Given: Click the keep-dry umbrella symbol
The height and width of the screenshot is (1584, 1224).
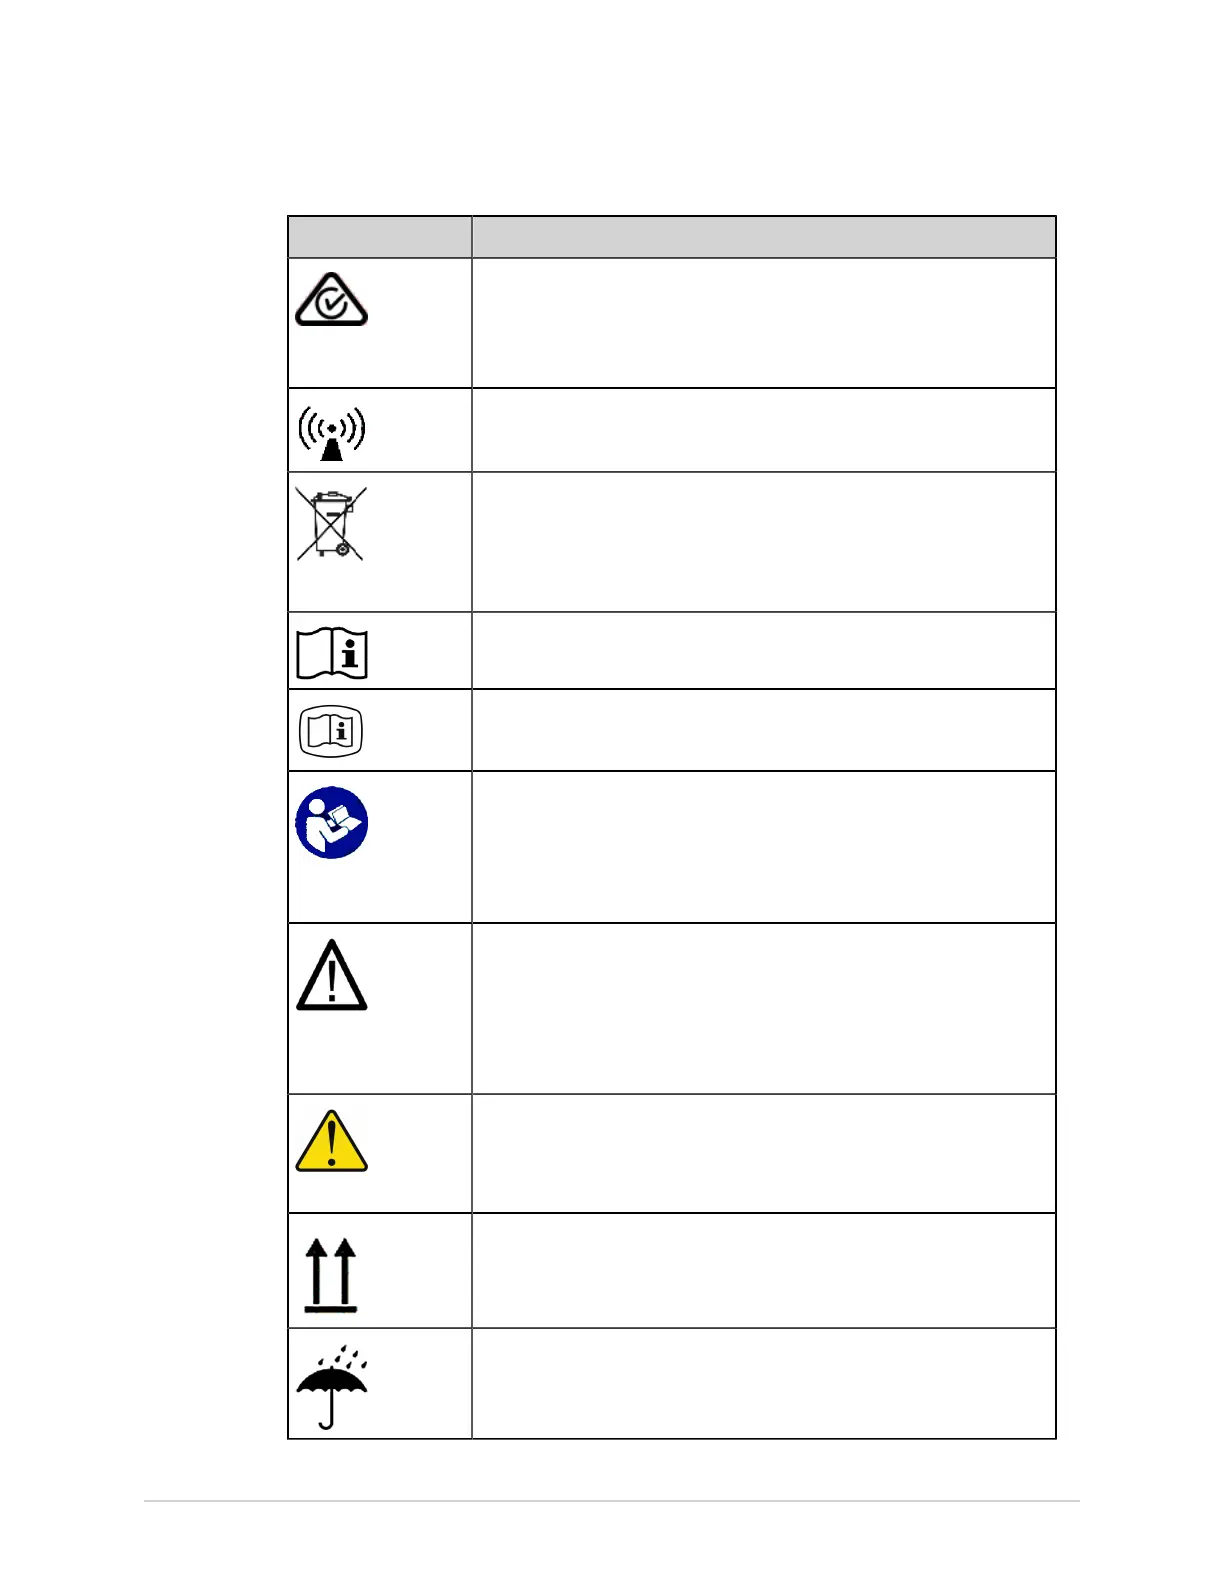Looking at the screenshot, I should [332, 1386].
